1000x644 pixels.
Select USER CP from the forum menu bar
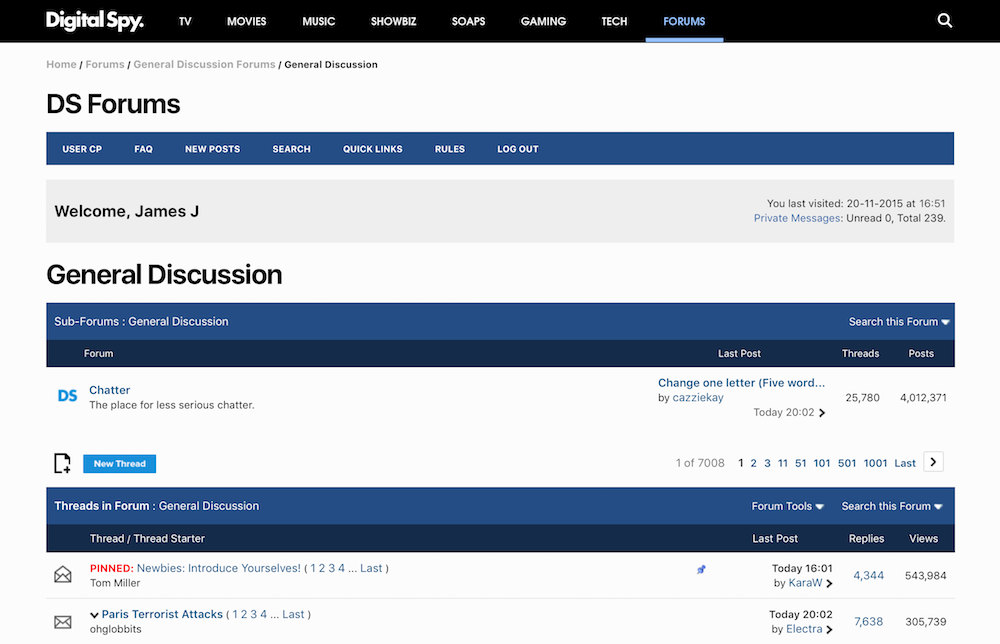[82, 148]
